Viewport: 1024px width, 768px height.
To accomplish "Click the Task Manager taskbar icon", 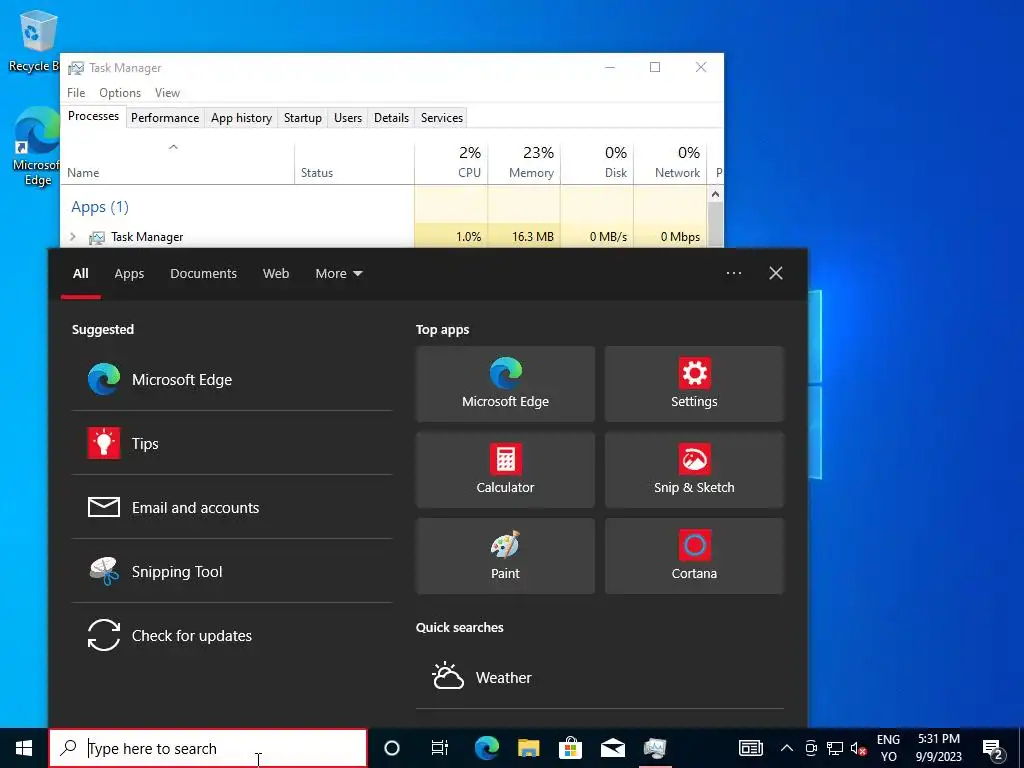I will coord(654,748).
